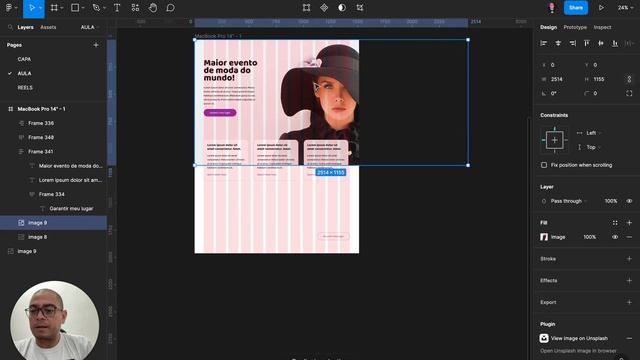This screenshot has width=640, height=360.
Task: Switch to the Layers tab
Action: (x=25, y=27)
